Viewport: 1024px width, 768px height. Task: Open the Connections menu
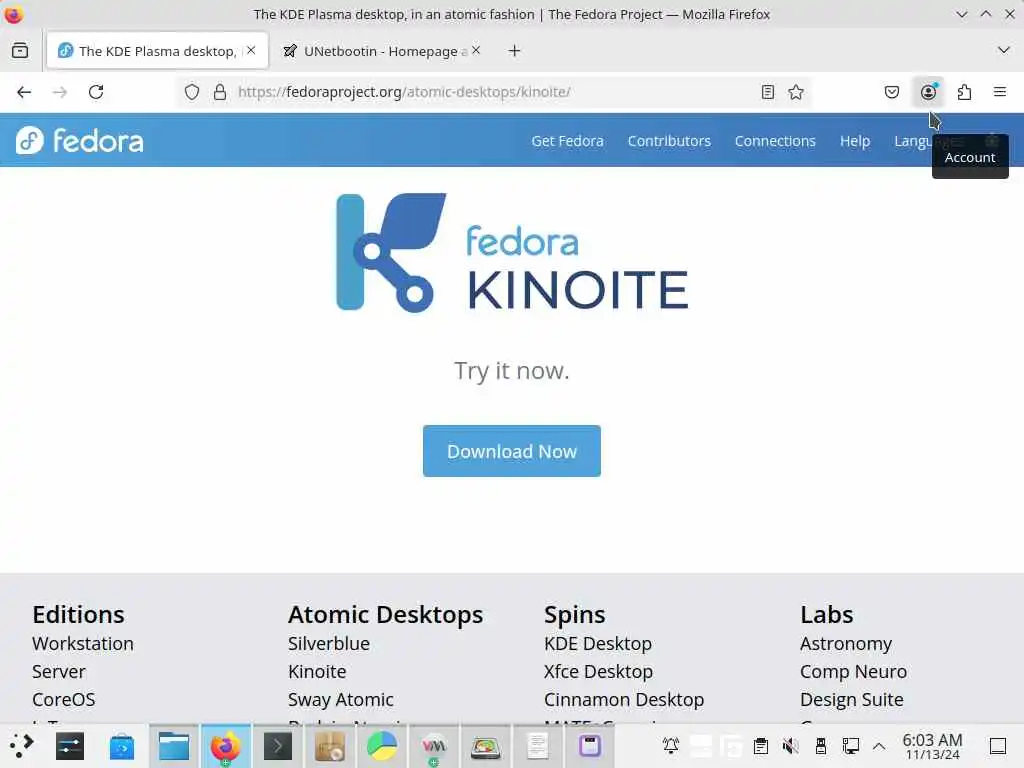pos(775,141)
